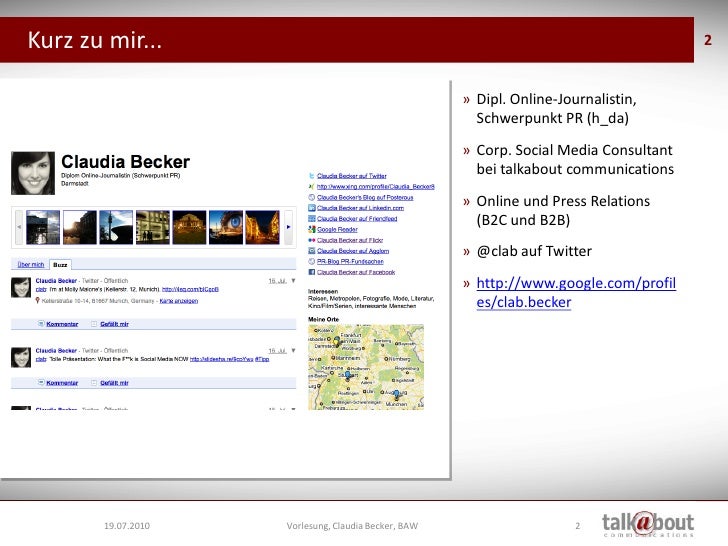Open the Google Reader link
728x546 pixels.
(337, 229)
